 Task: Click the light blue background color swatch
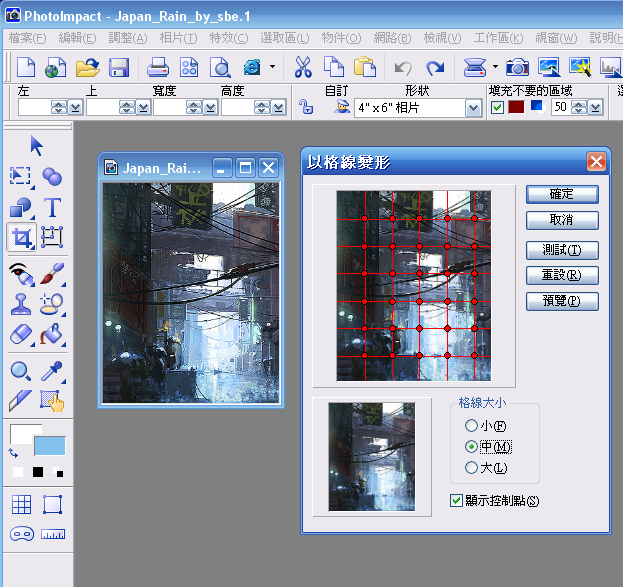pyautogui.click(x=50, y=446)
